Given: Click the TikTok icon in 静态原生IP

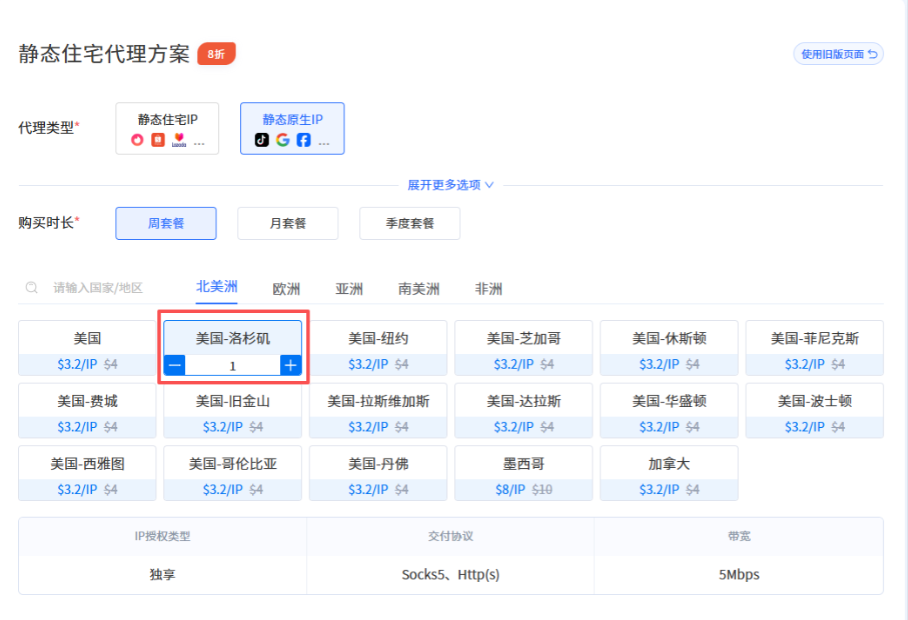Looking at the screenshot, I should pos(262,140).
